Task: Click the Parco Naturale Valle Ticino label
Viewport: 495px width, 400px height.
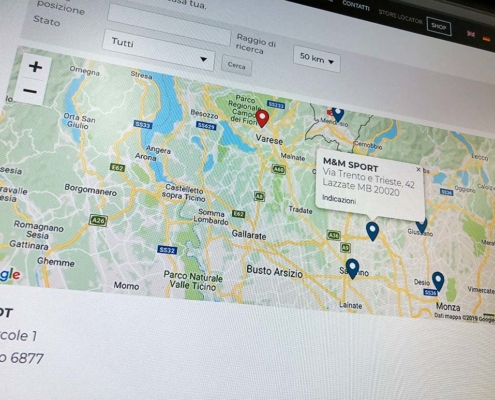Action: click(193, 280)
